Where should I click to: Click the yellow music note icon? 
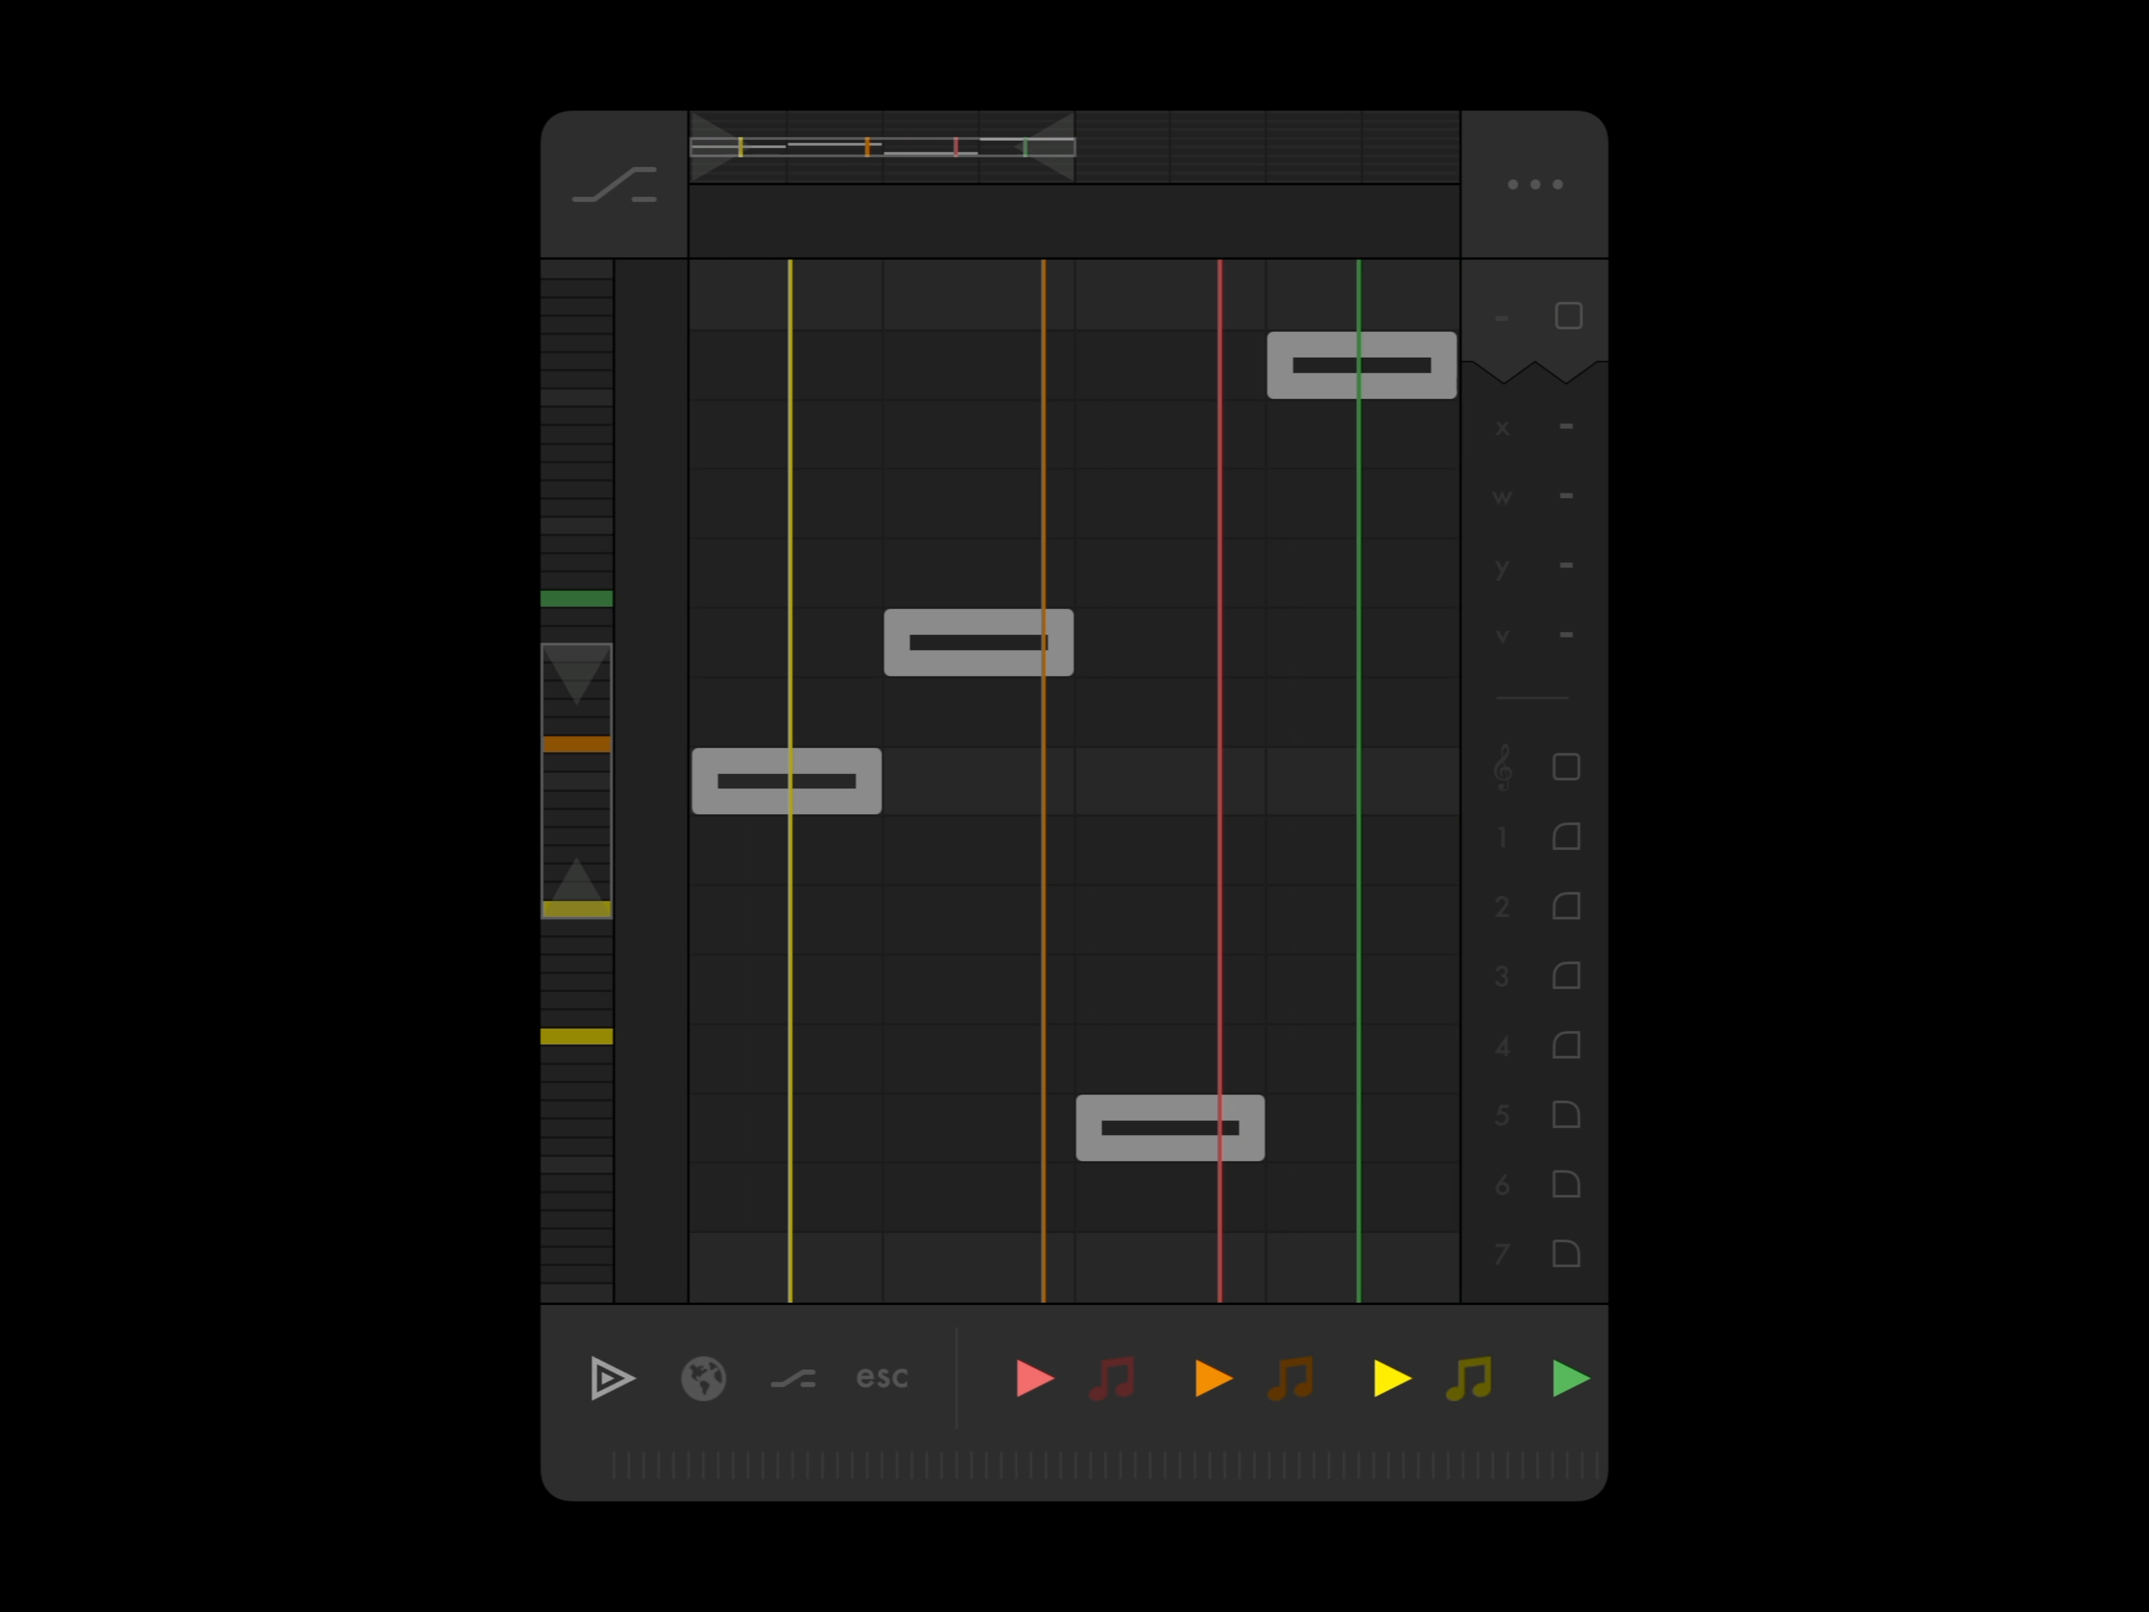point(1469,1378)
